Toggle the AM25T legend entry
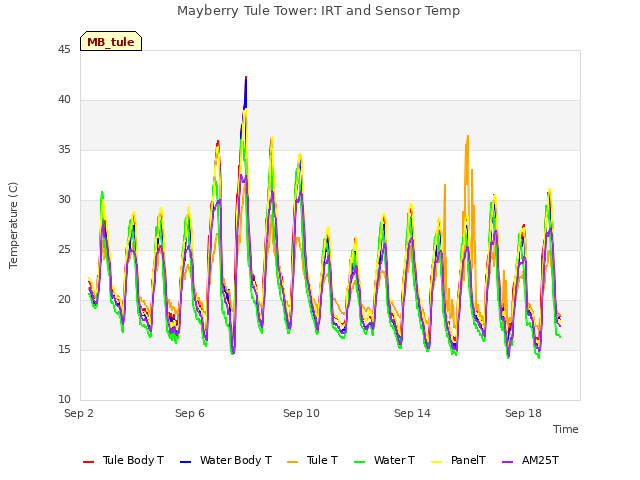This screenshot has width=640, height=480. coord(530,460)
